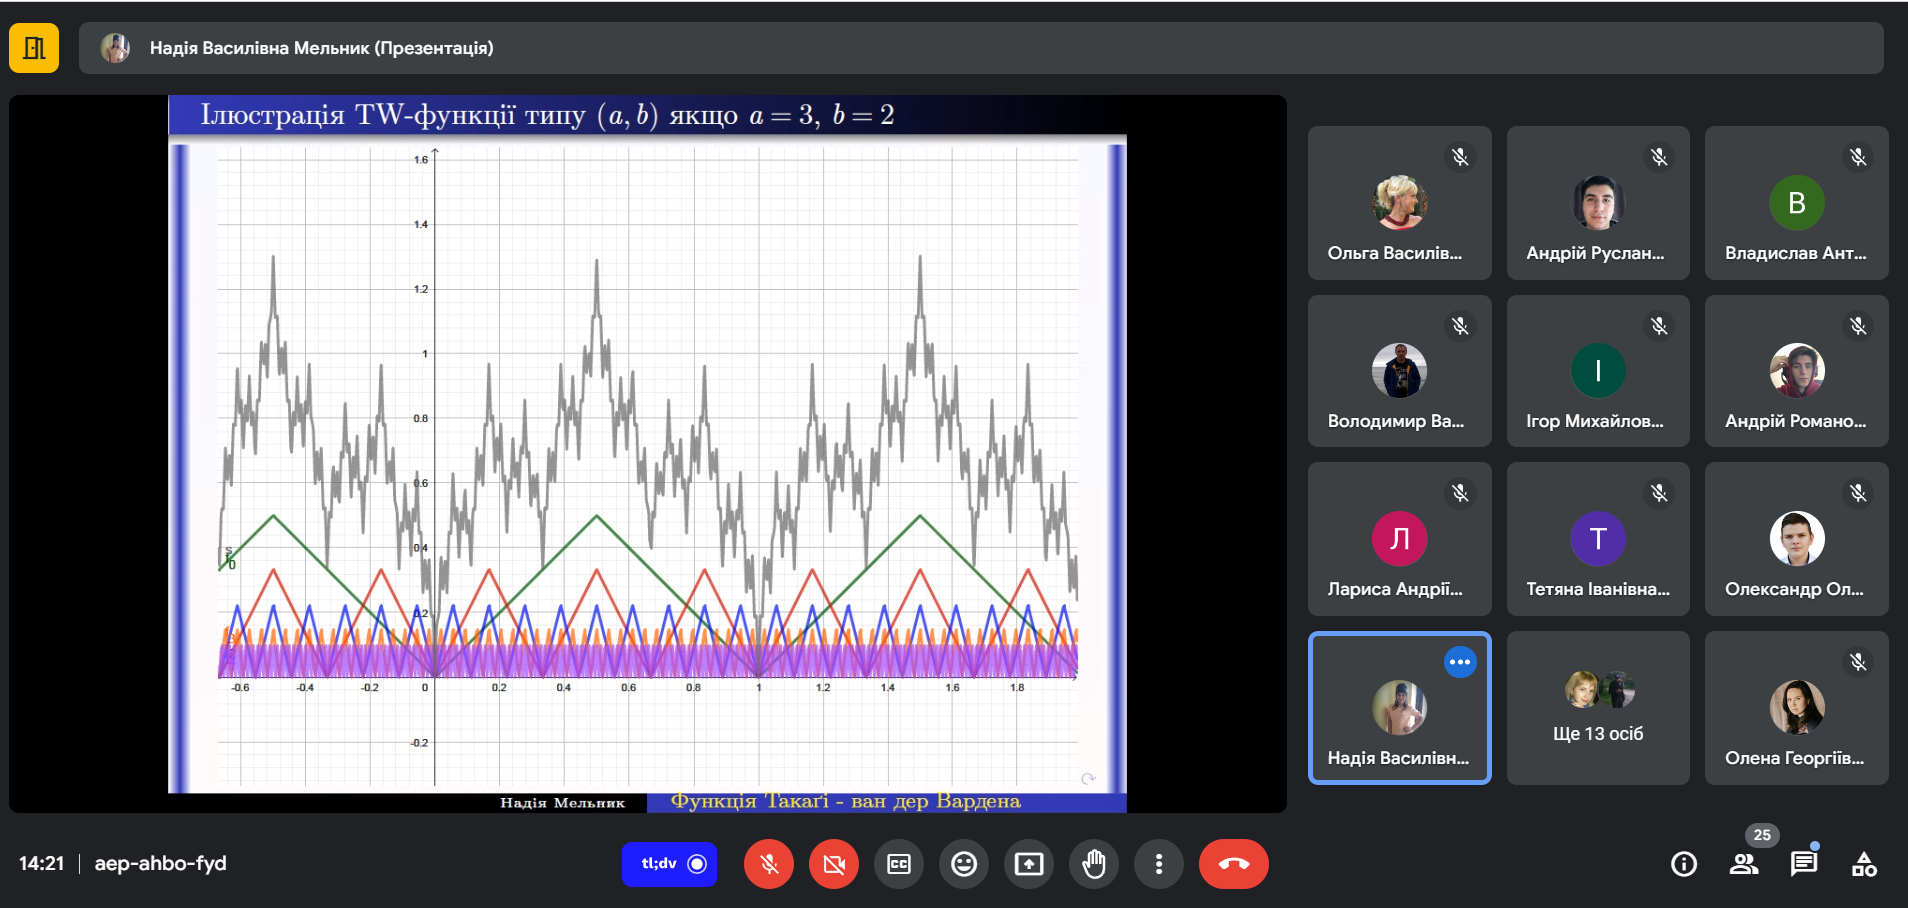Screen dimensions: 1908x908
Task: Click purple Т avatar of Тетяна
Action: coord(1598,538)
